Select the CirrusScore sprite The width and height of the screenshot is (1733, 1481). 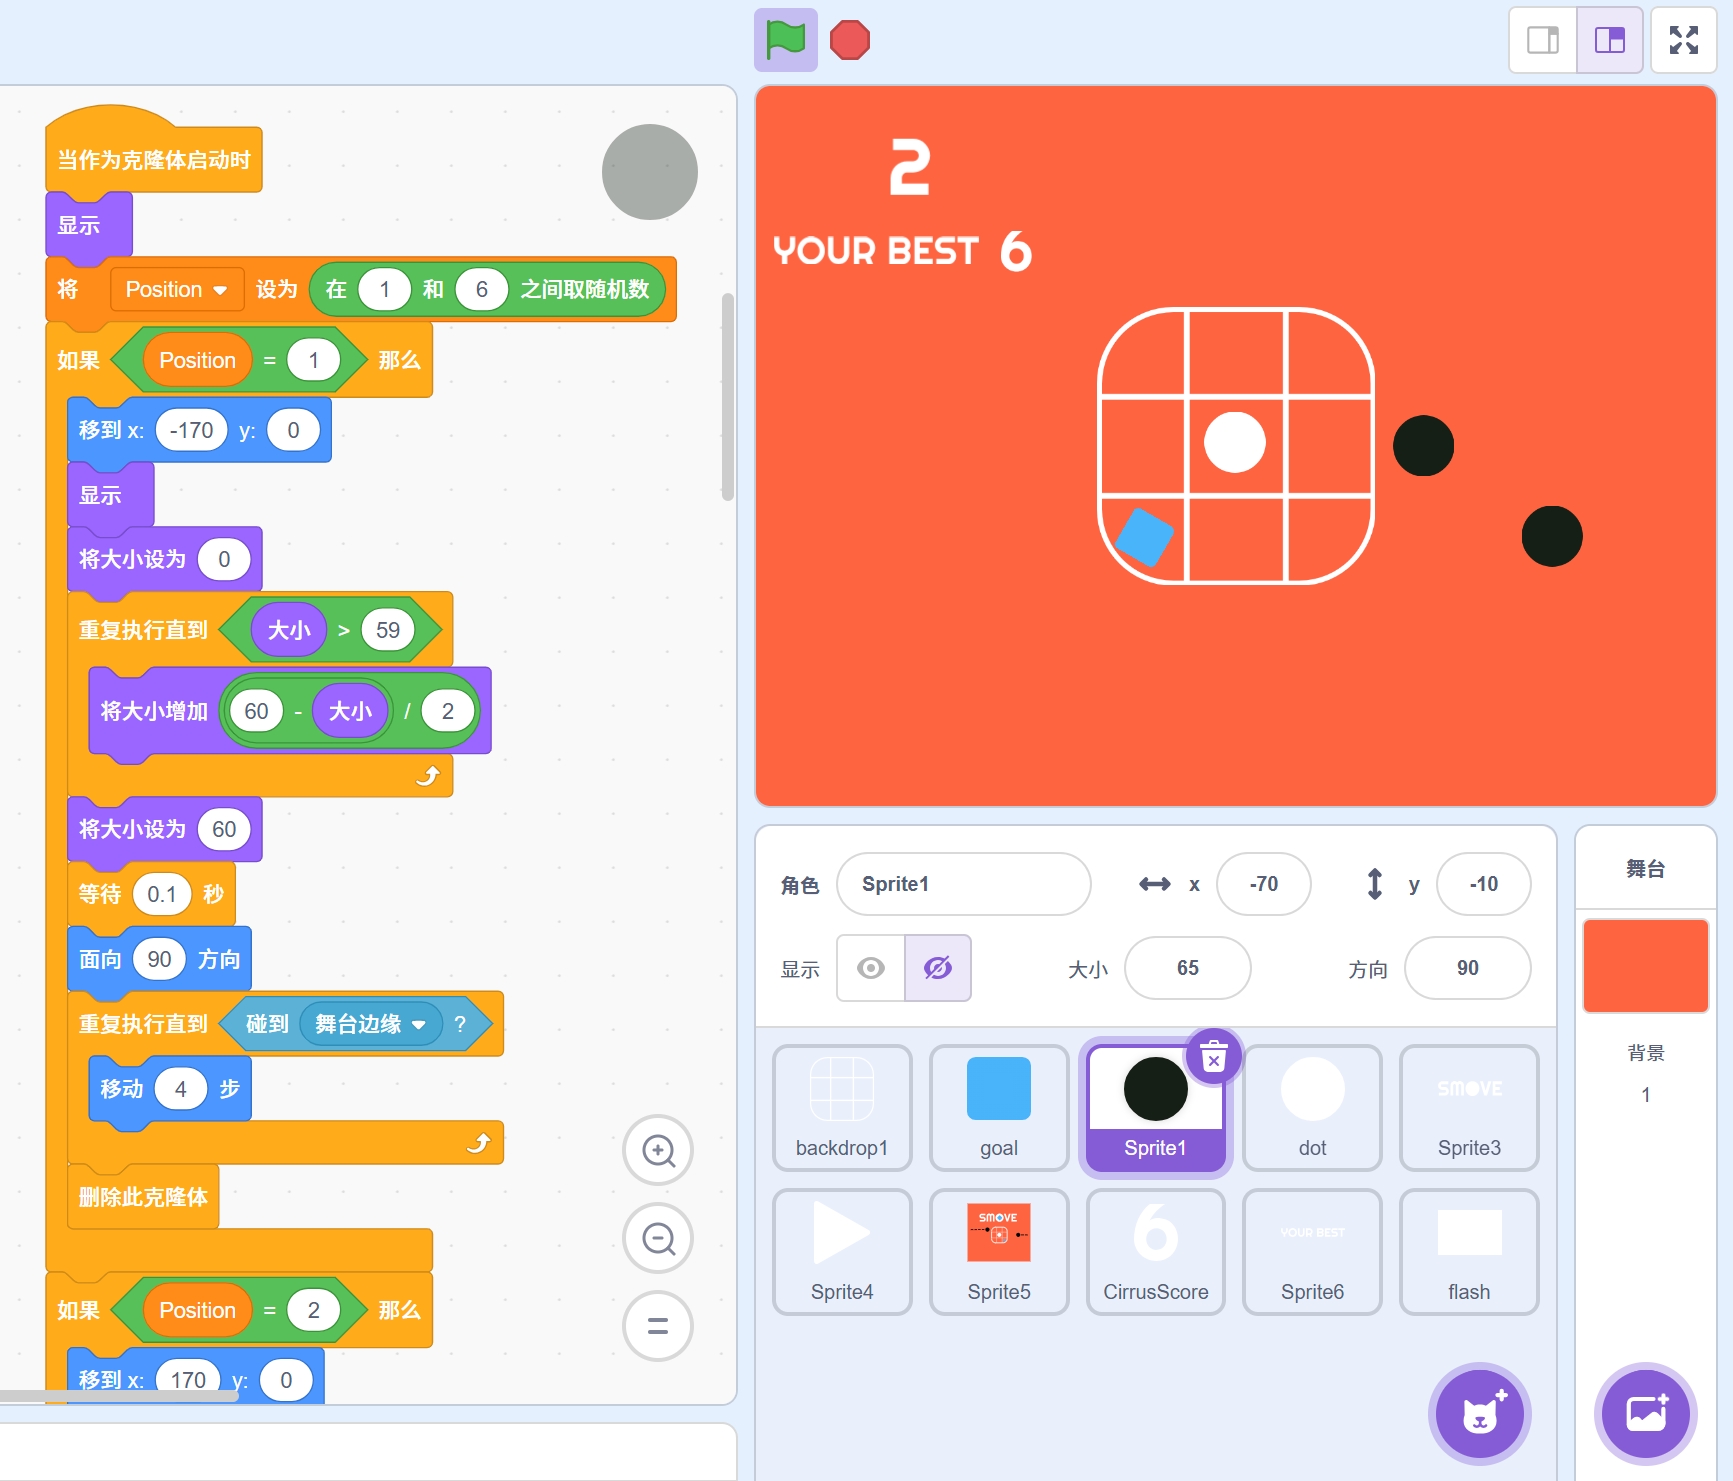click(1155, 1251)
